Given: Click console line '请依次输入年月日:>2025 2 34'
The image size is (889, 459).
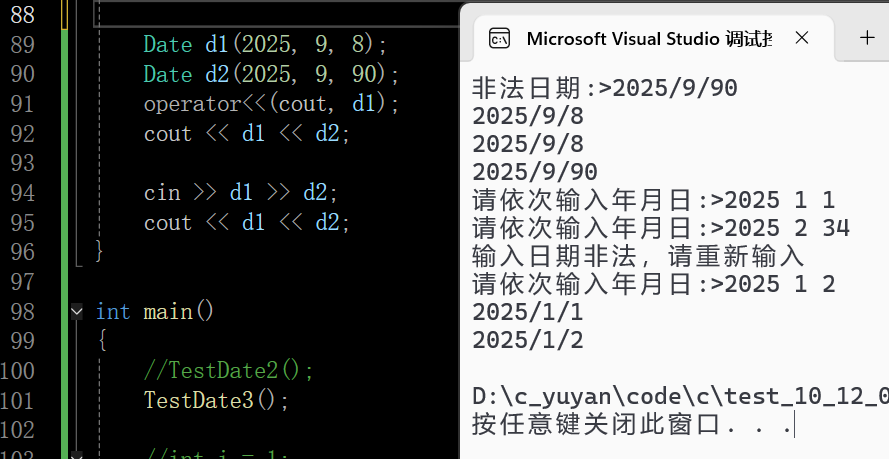Looking at the screenshot, I should (661, 228).
